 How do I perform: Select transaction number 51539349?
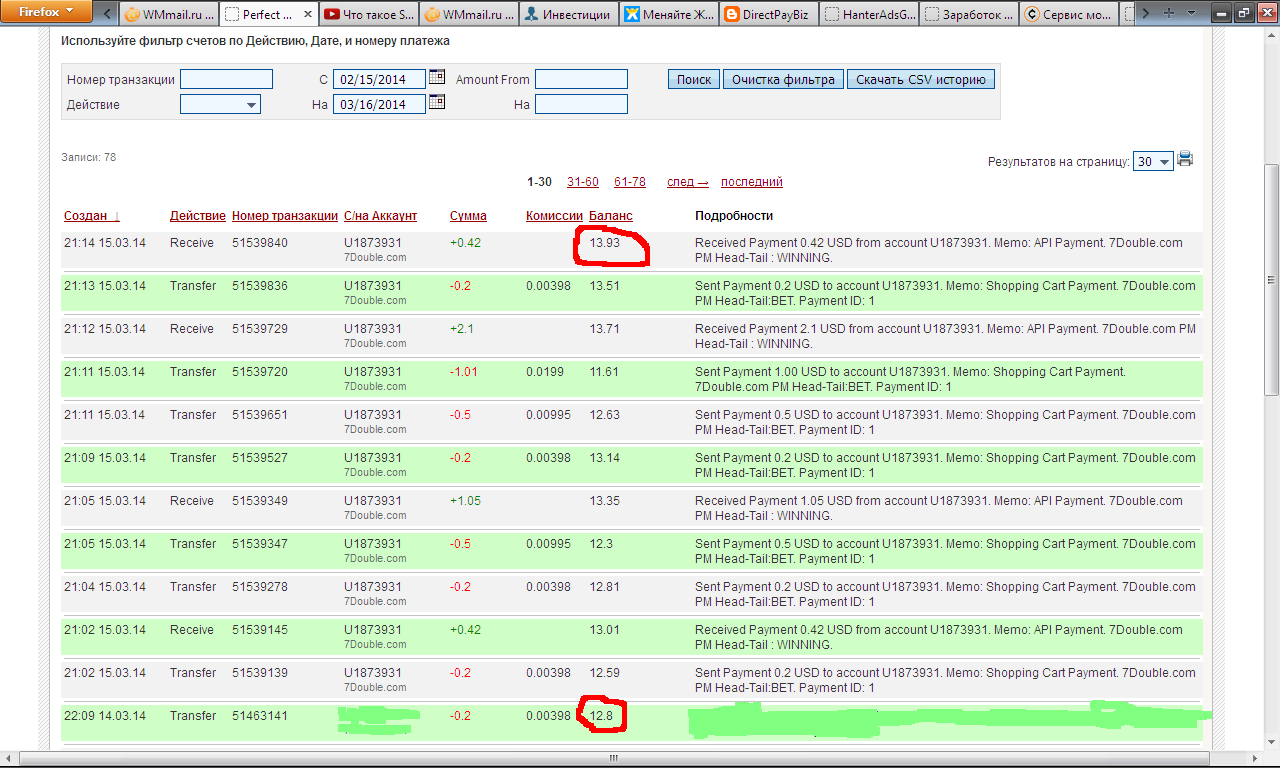click(260, 501)
